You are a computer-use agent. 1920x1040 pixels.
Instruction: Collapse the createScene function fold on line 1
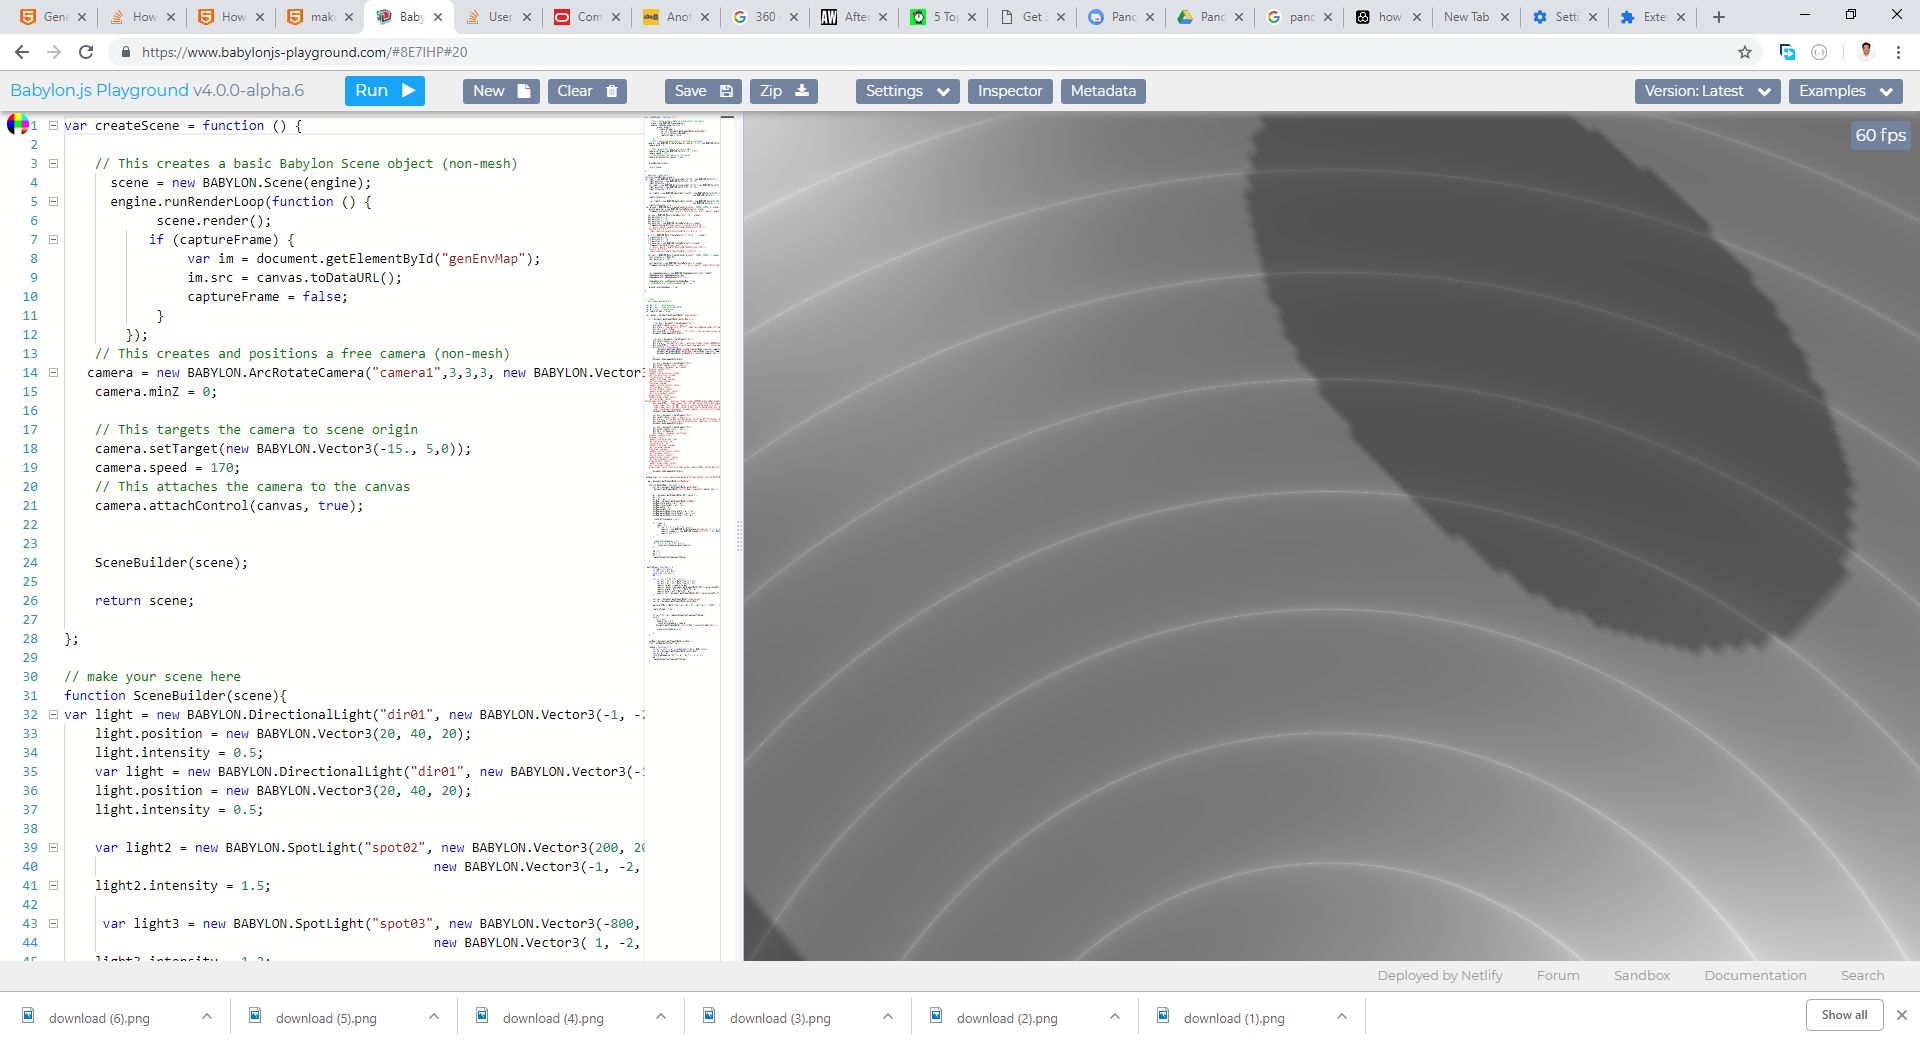[x=53, y=126]
